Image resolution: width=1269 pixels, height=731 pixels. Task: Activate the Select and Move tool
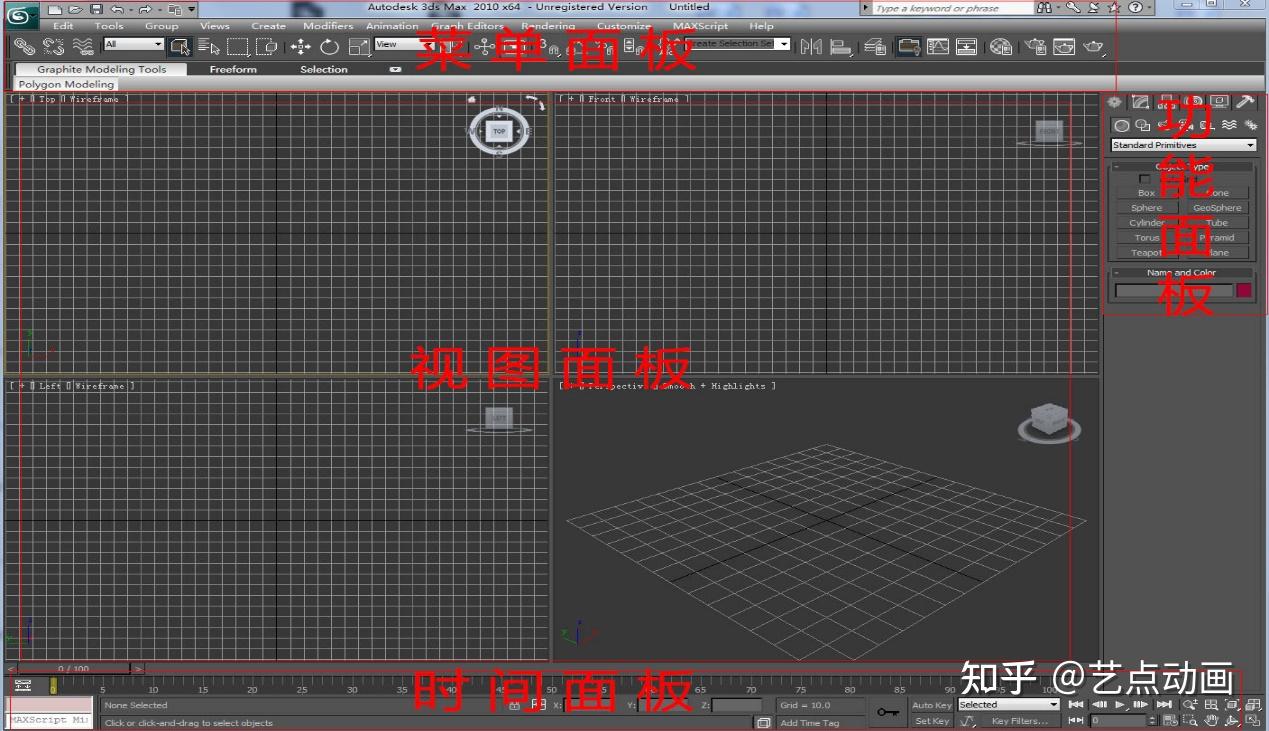[x=300, y=46]
